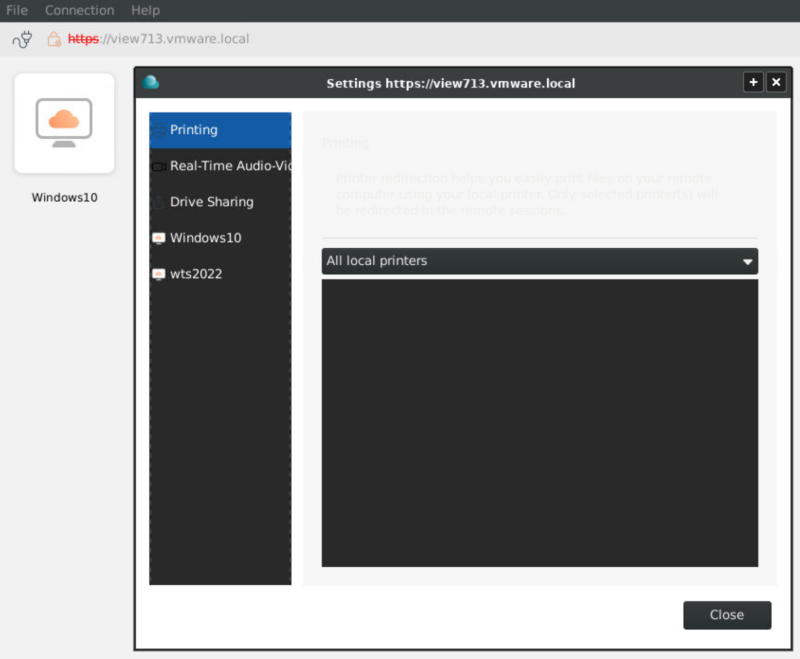Click the camera icon for Real-Time Audio-Video
The width and height of the screenshot is (800, 659).
coord(158,166)
